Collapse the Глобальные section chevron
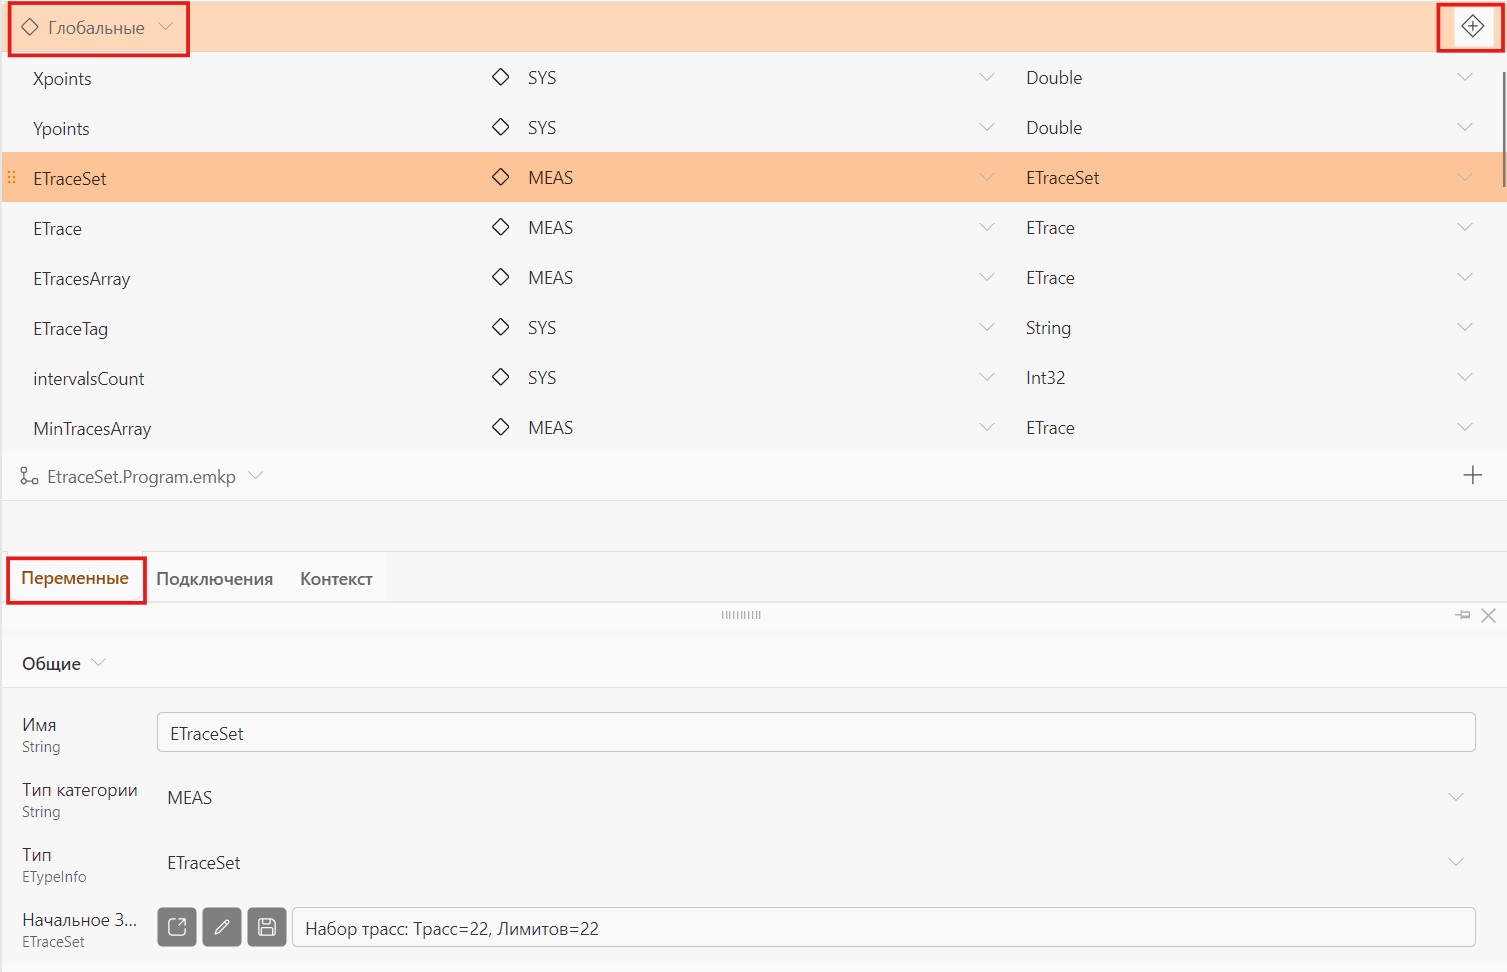 (x=166, y=26)
